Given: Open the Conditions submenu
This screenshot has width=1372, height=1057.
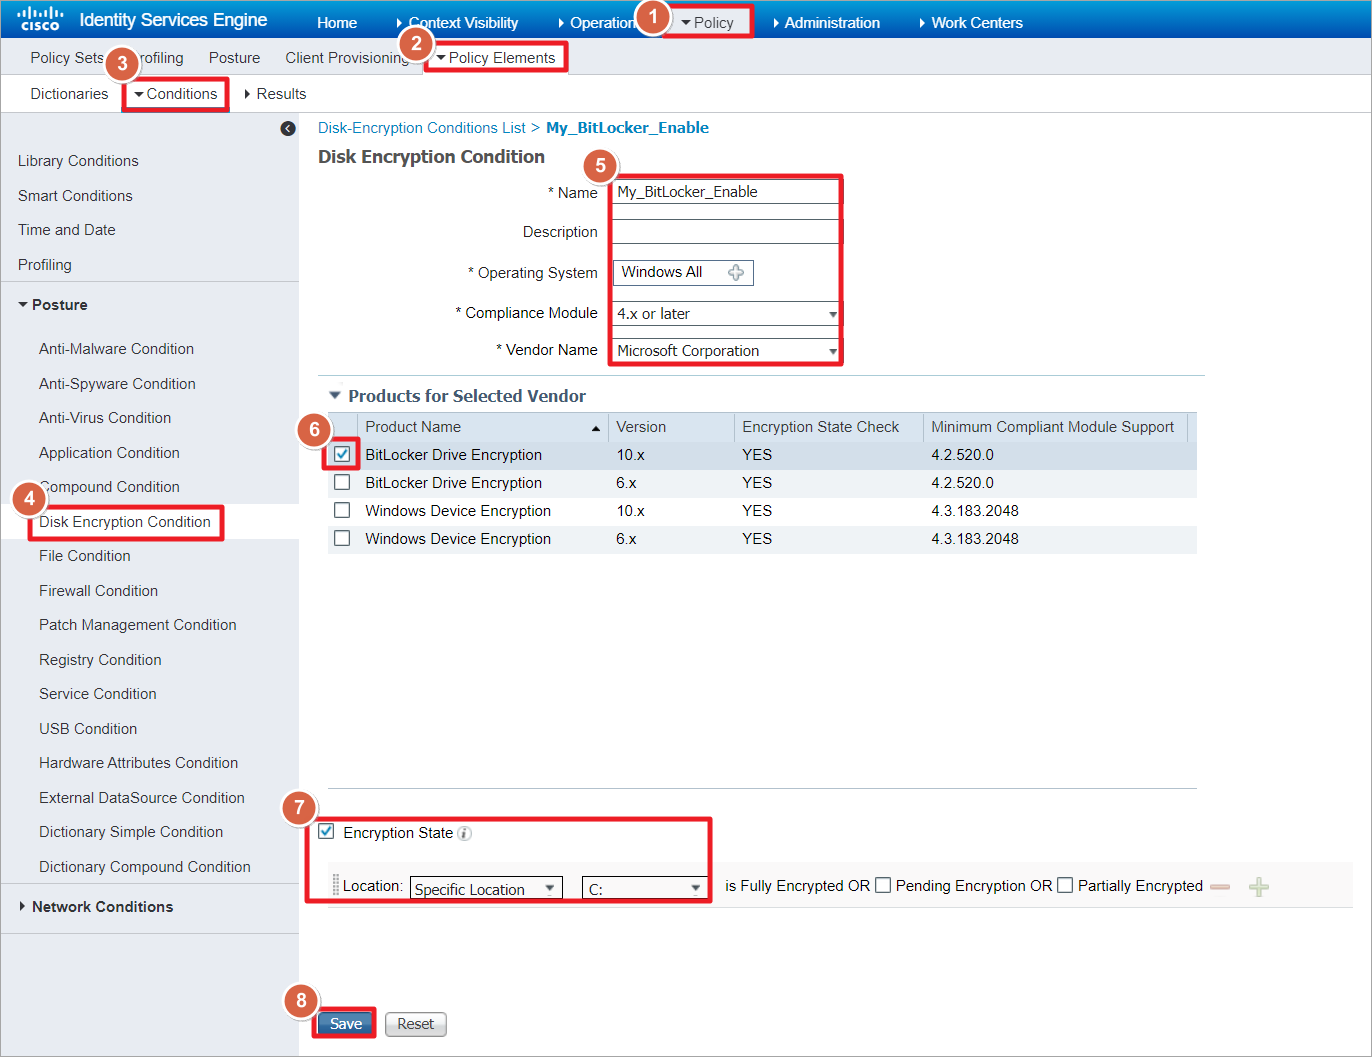Looking at the screenshot, I should click(176, 94).
